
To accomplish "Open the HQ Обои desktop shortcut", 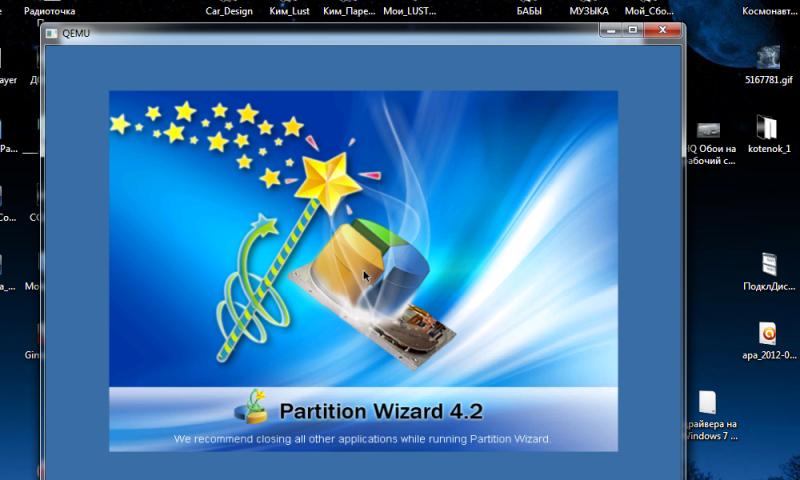I will 709,131.
